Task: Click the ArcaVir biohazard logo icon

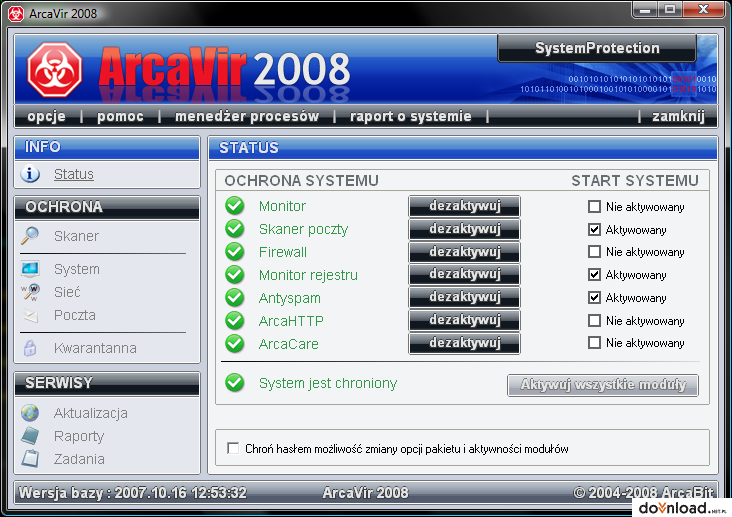Action: 55,70
